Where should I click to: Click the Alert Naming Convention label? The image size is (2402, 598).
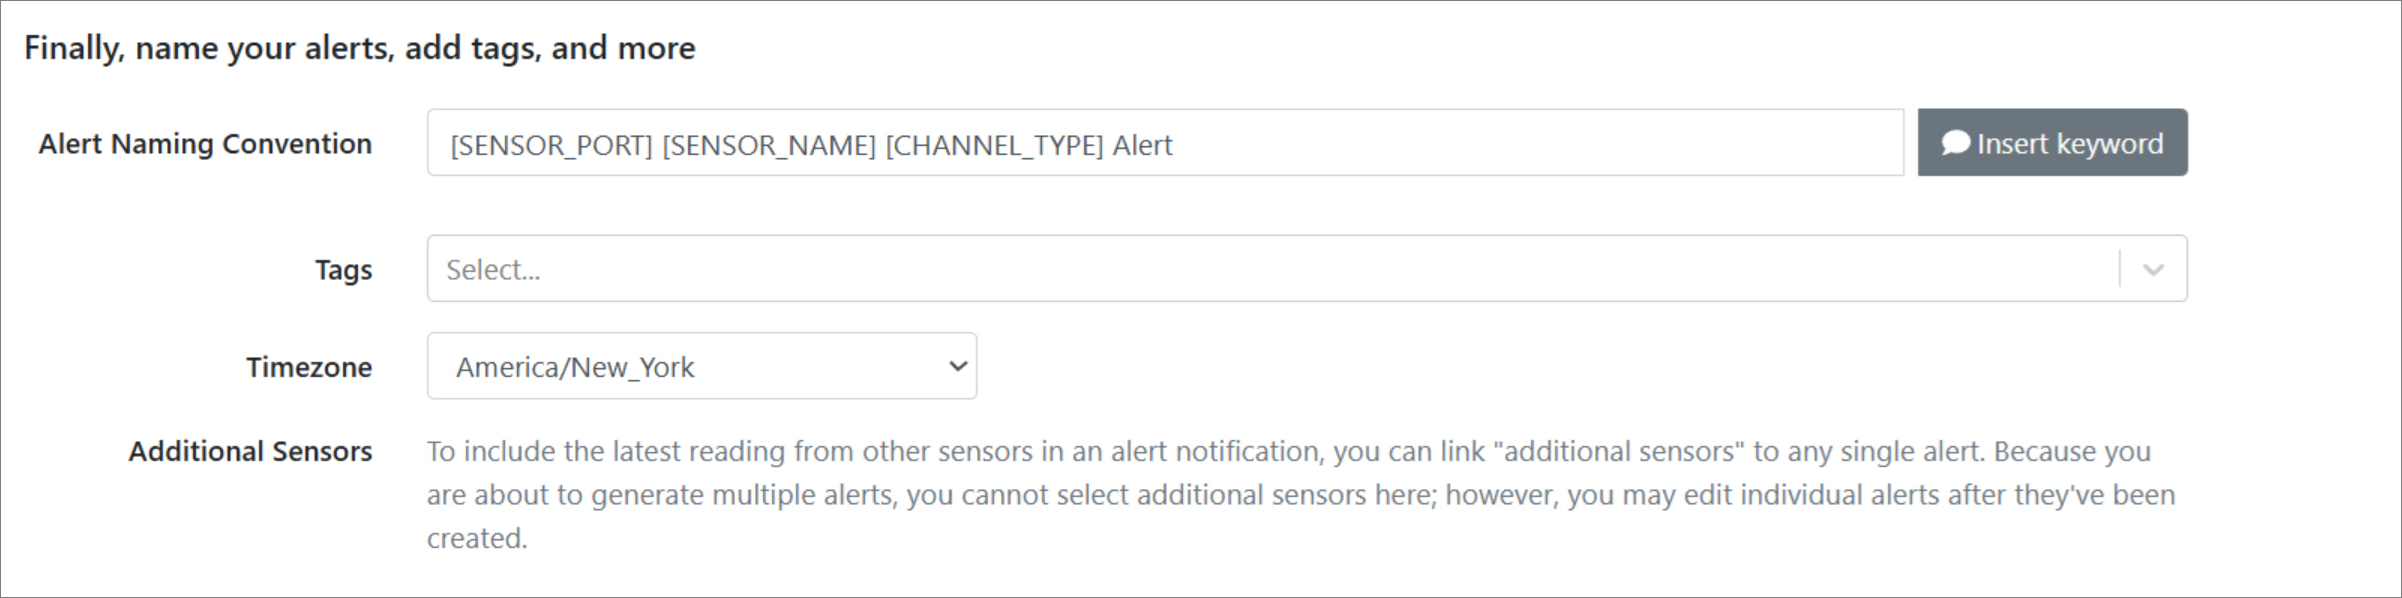[205, 144]
